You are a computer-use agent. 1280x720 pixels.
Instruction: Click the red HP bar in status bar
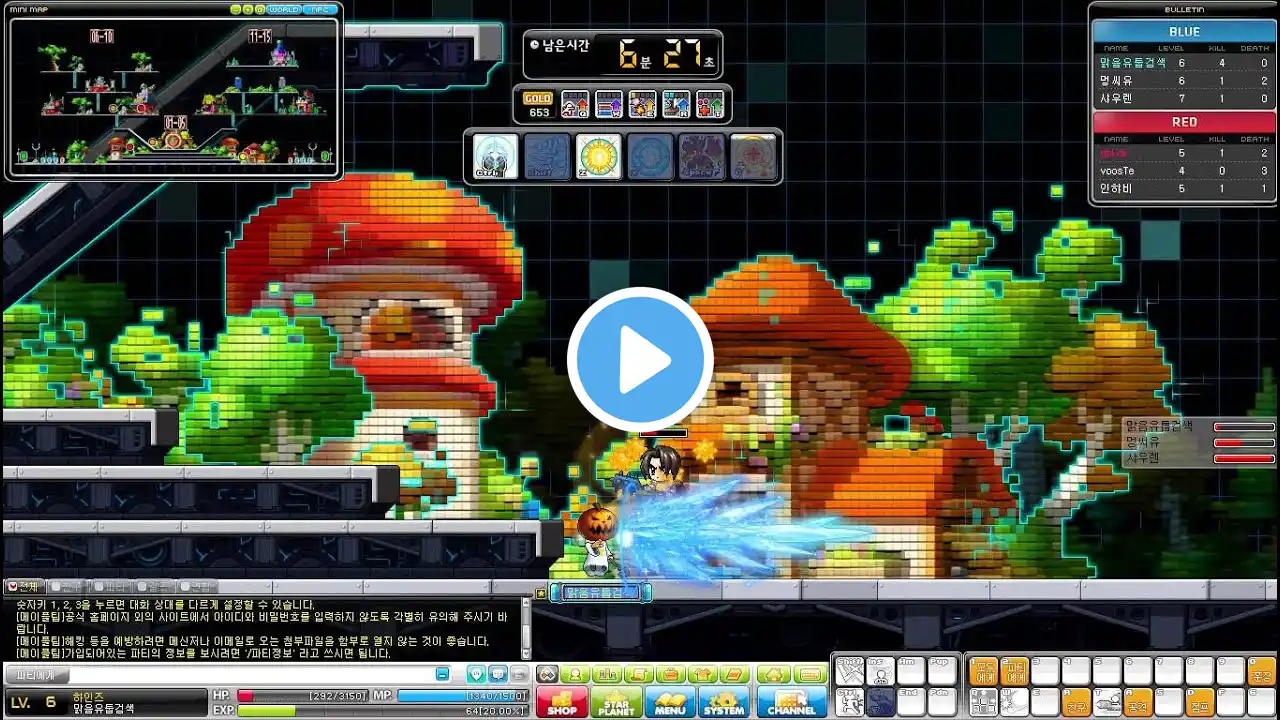(x=302, y=696)
